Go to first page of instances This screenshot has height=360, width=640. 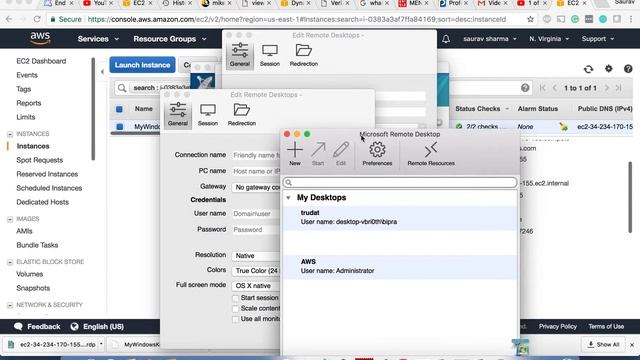coord(542,88)
